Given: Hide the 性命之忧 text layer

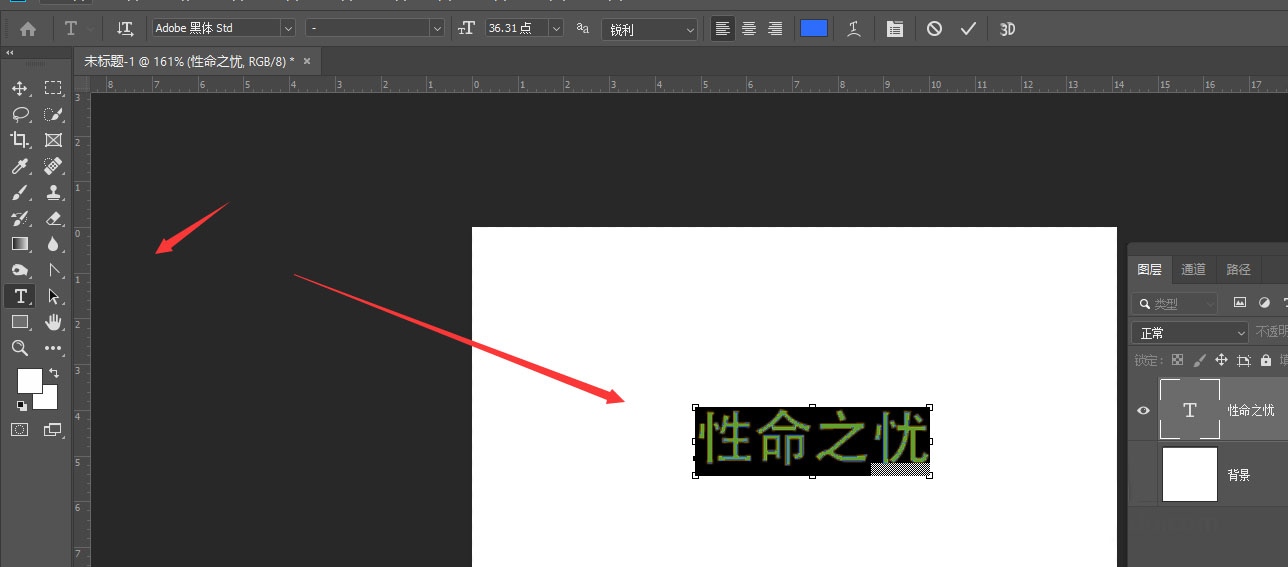Looking at the screenshot, I should tap(1144, 410).
